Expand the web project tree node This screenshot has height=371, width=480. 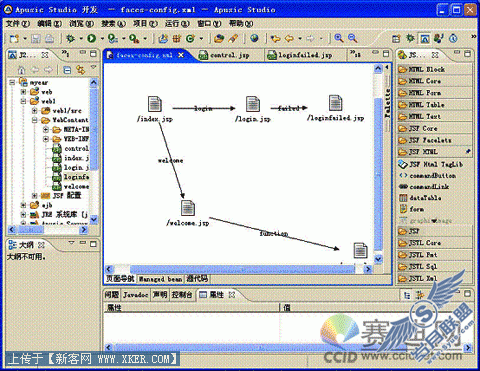pos(23,91)
